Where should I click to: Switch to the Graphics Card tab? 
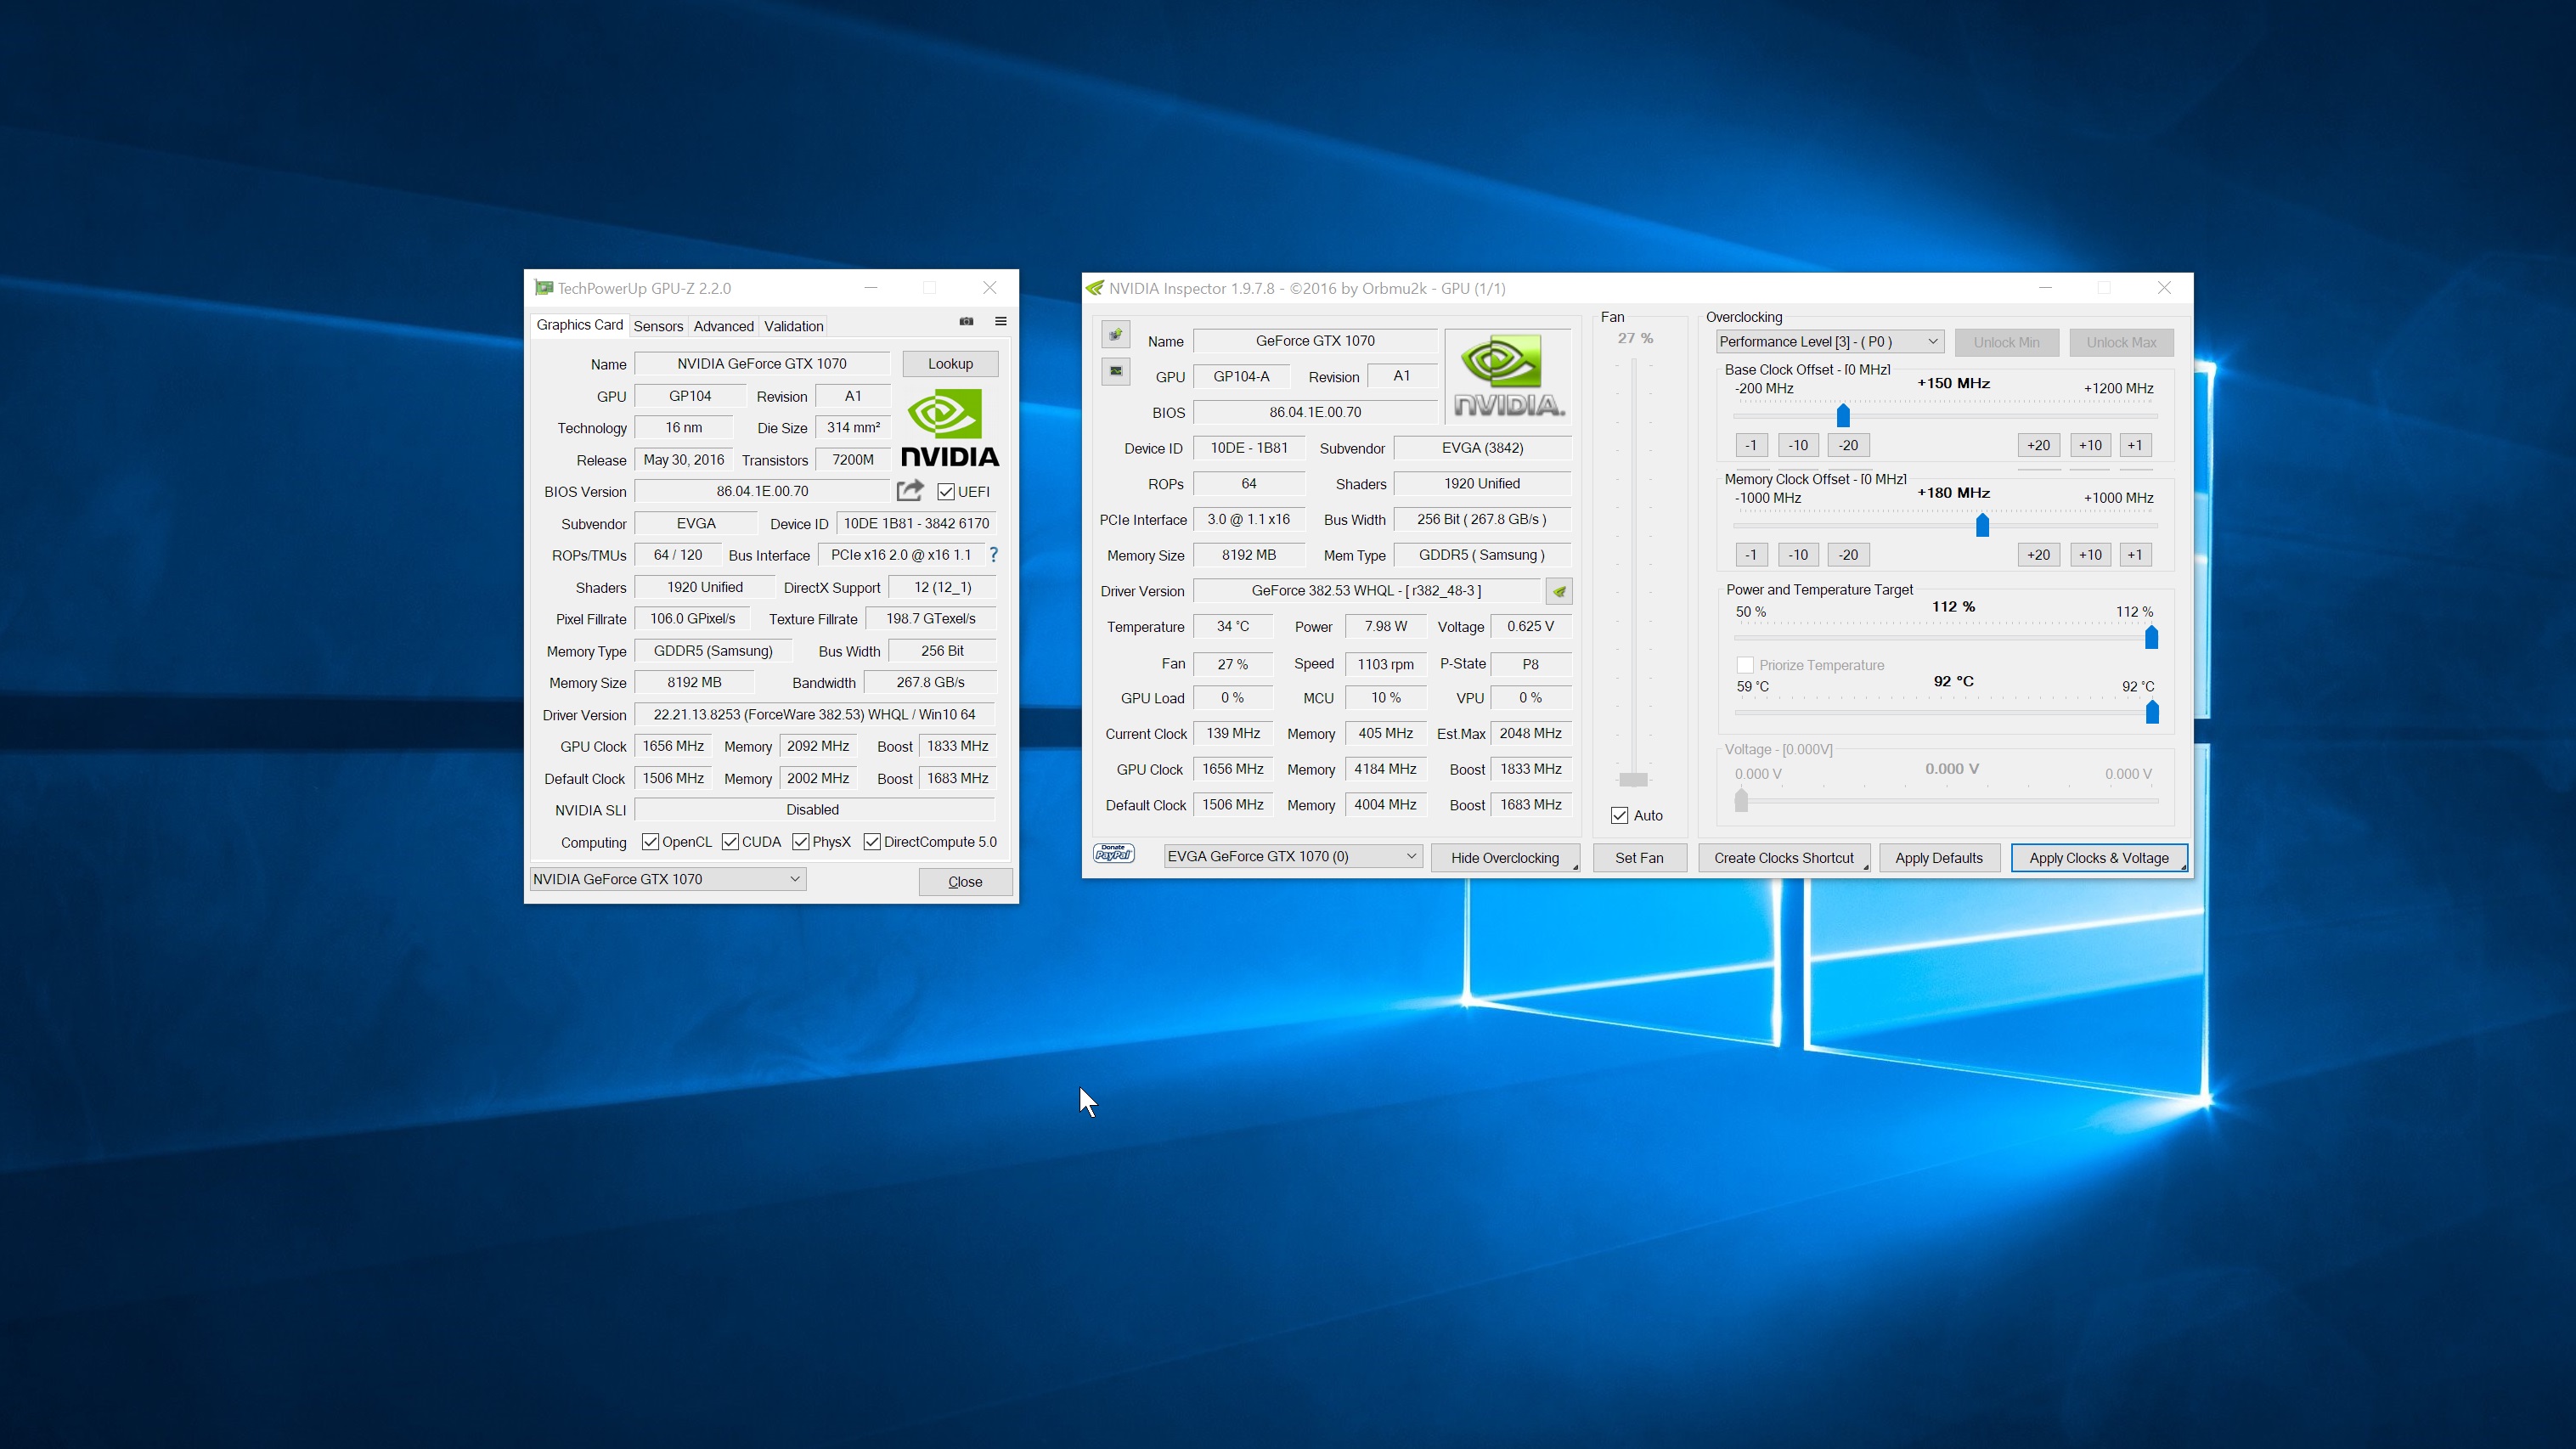click(x=579, y=325)
